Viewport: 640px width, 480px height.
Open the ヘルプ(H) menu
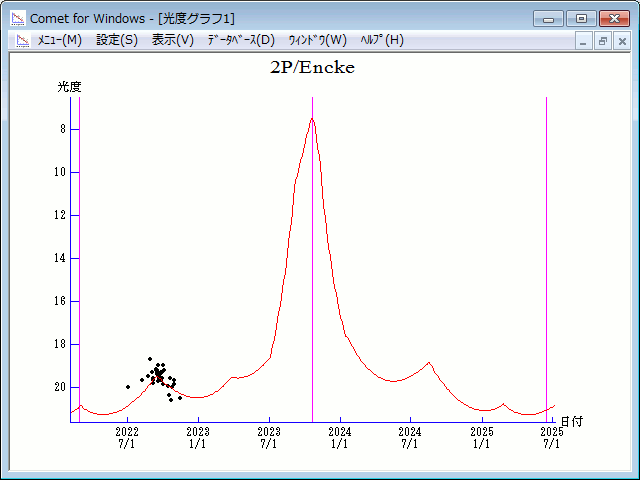pyautogui.click(x=382, y=40)
